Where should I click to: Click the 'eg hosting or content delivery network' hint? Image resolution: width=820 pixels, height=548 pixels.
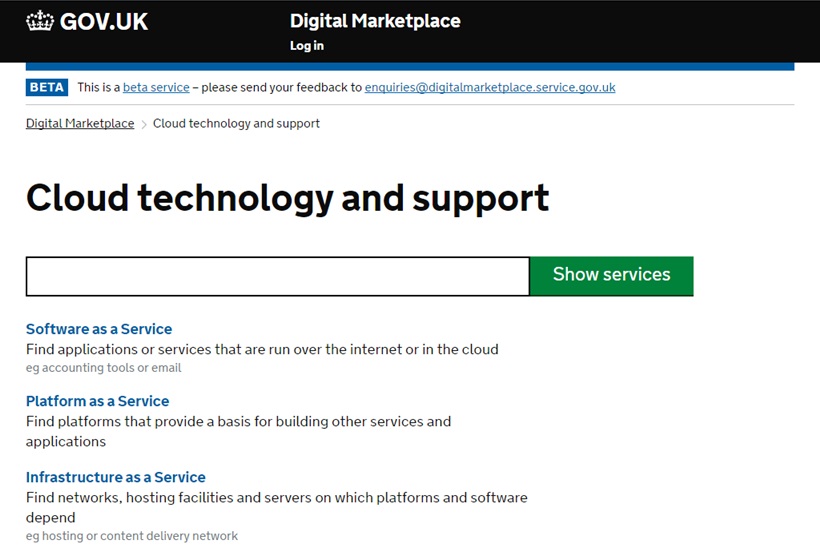(x=132, y=536)
